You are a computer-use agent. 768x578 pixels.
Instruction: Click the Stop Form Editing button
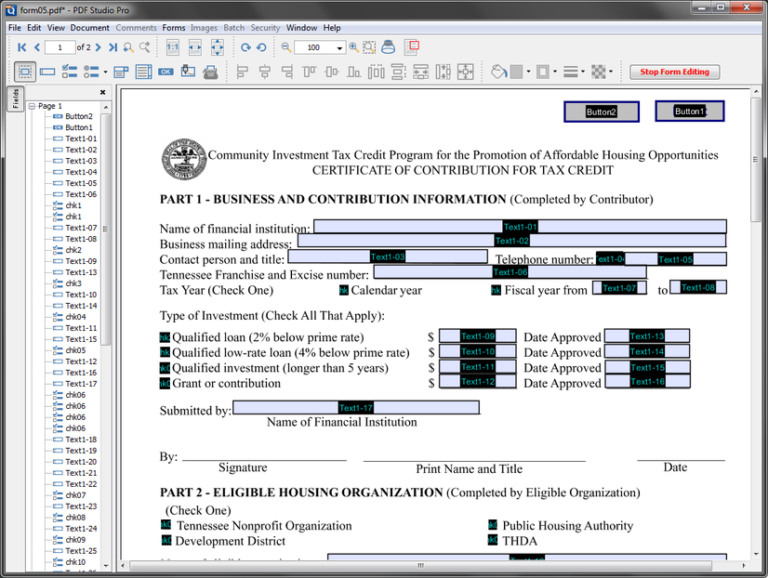click(x=674, y=72)
